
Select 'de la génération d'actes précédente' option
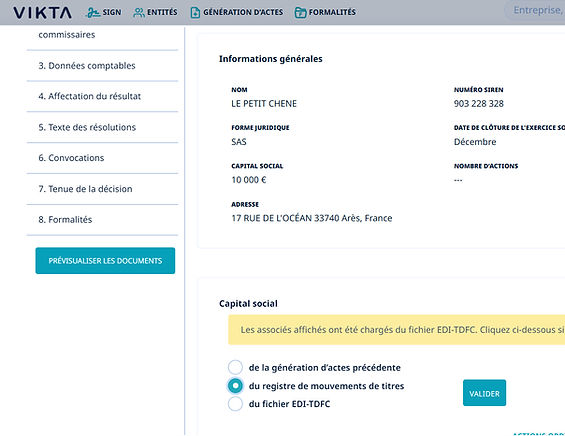tap(235, 367)
